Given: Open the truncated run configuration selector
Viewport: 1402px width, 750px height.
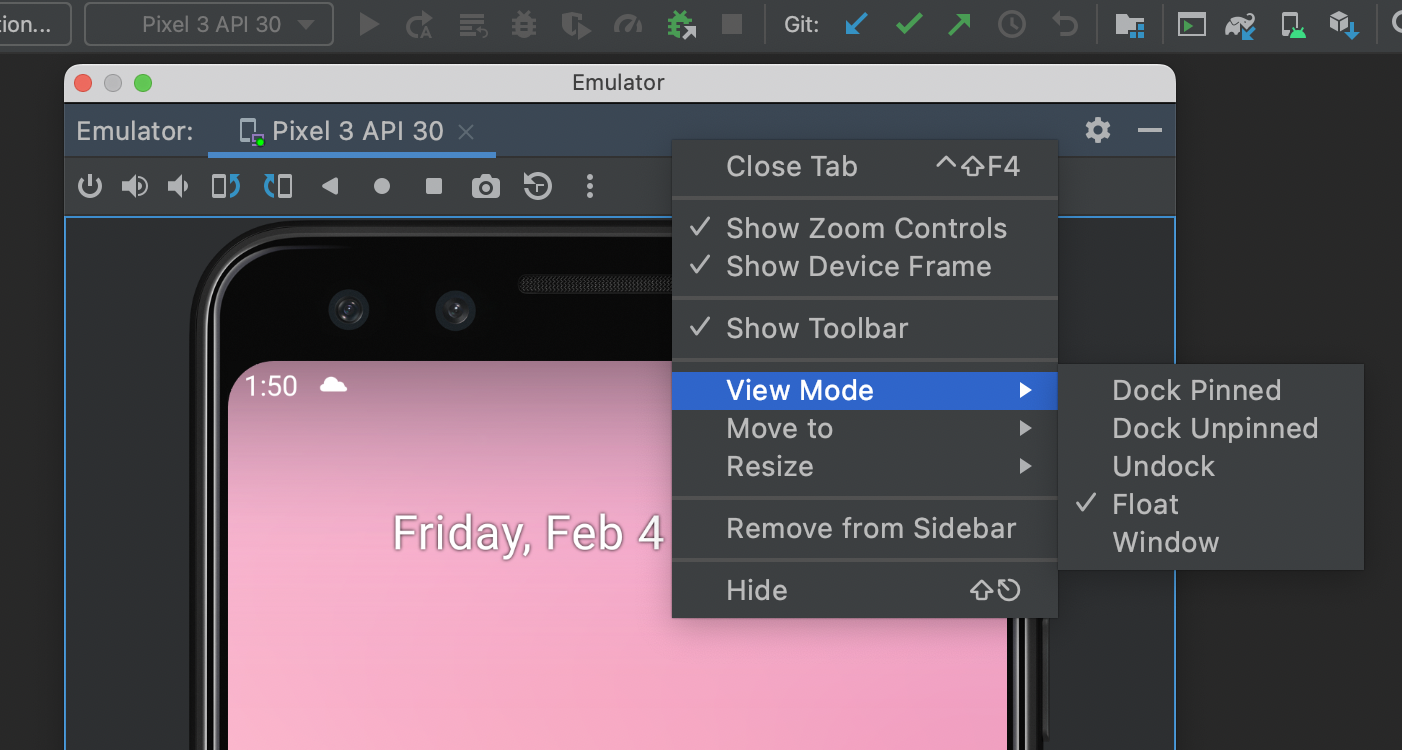Looking at the screenshot, I should tap(34, 24).
